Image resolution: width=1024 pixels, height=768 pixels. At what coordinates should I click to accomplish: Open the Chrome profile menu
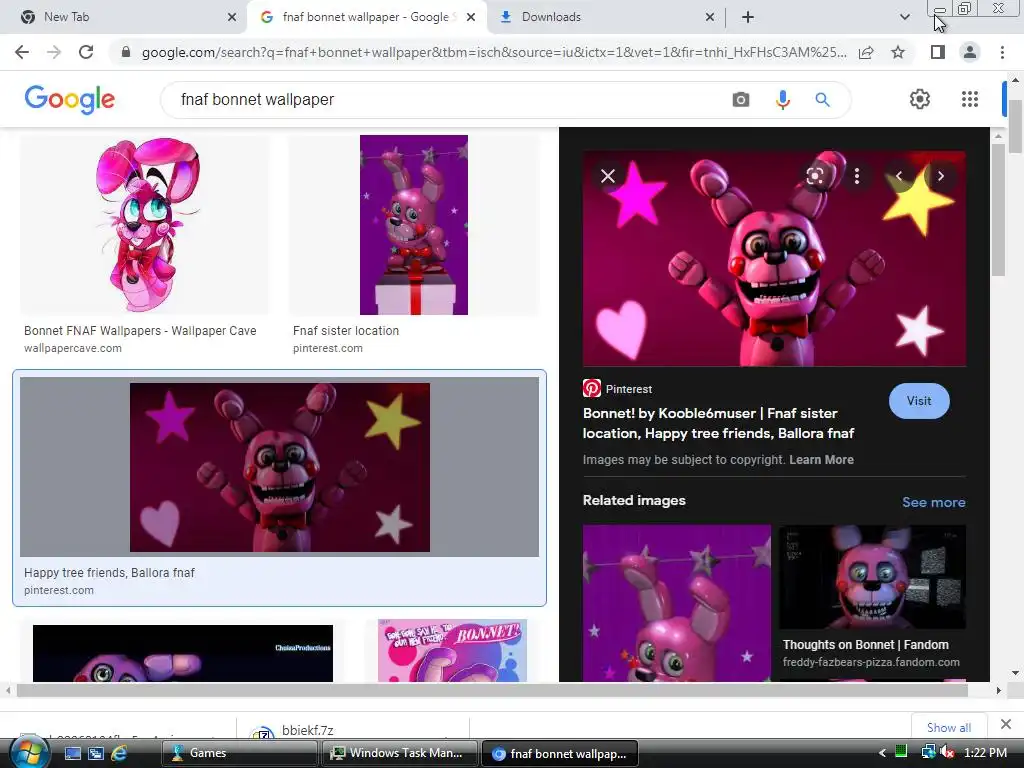(970, 52)
